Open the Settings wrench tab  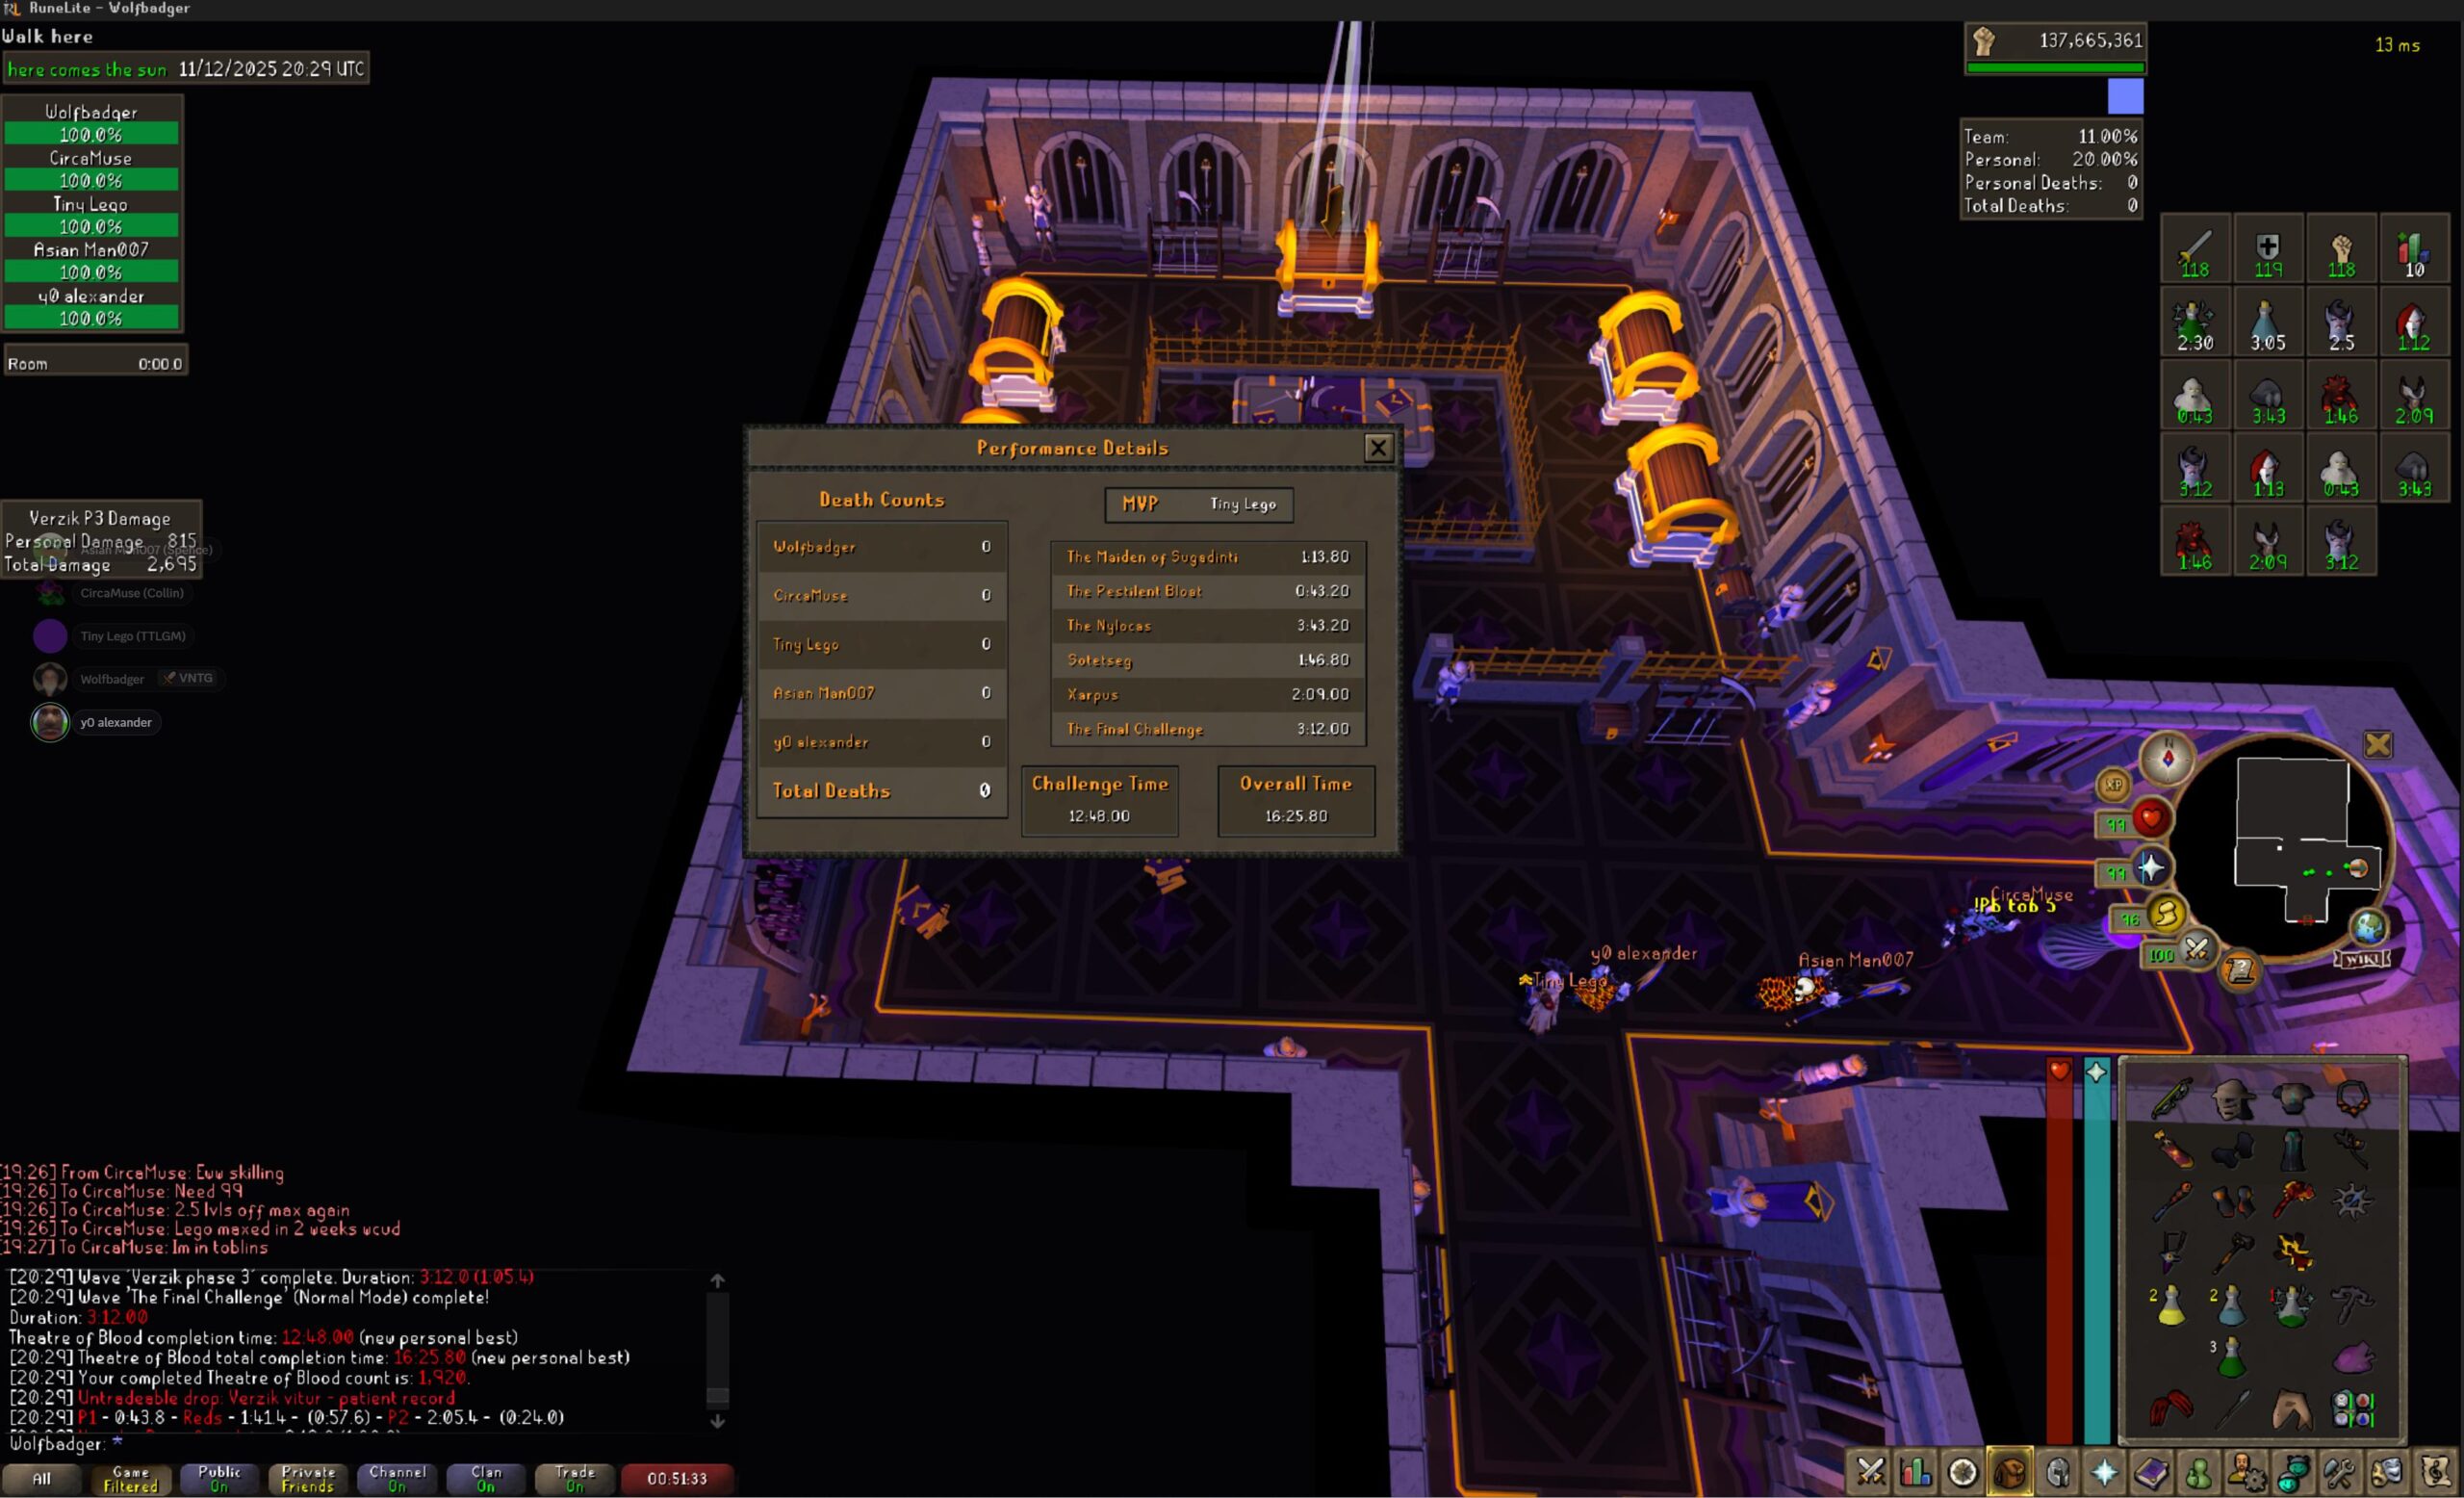coord(2340,1472)
